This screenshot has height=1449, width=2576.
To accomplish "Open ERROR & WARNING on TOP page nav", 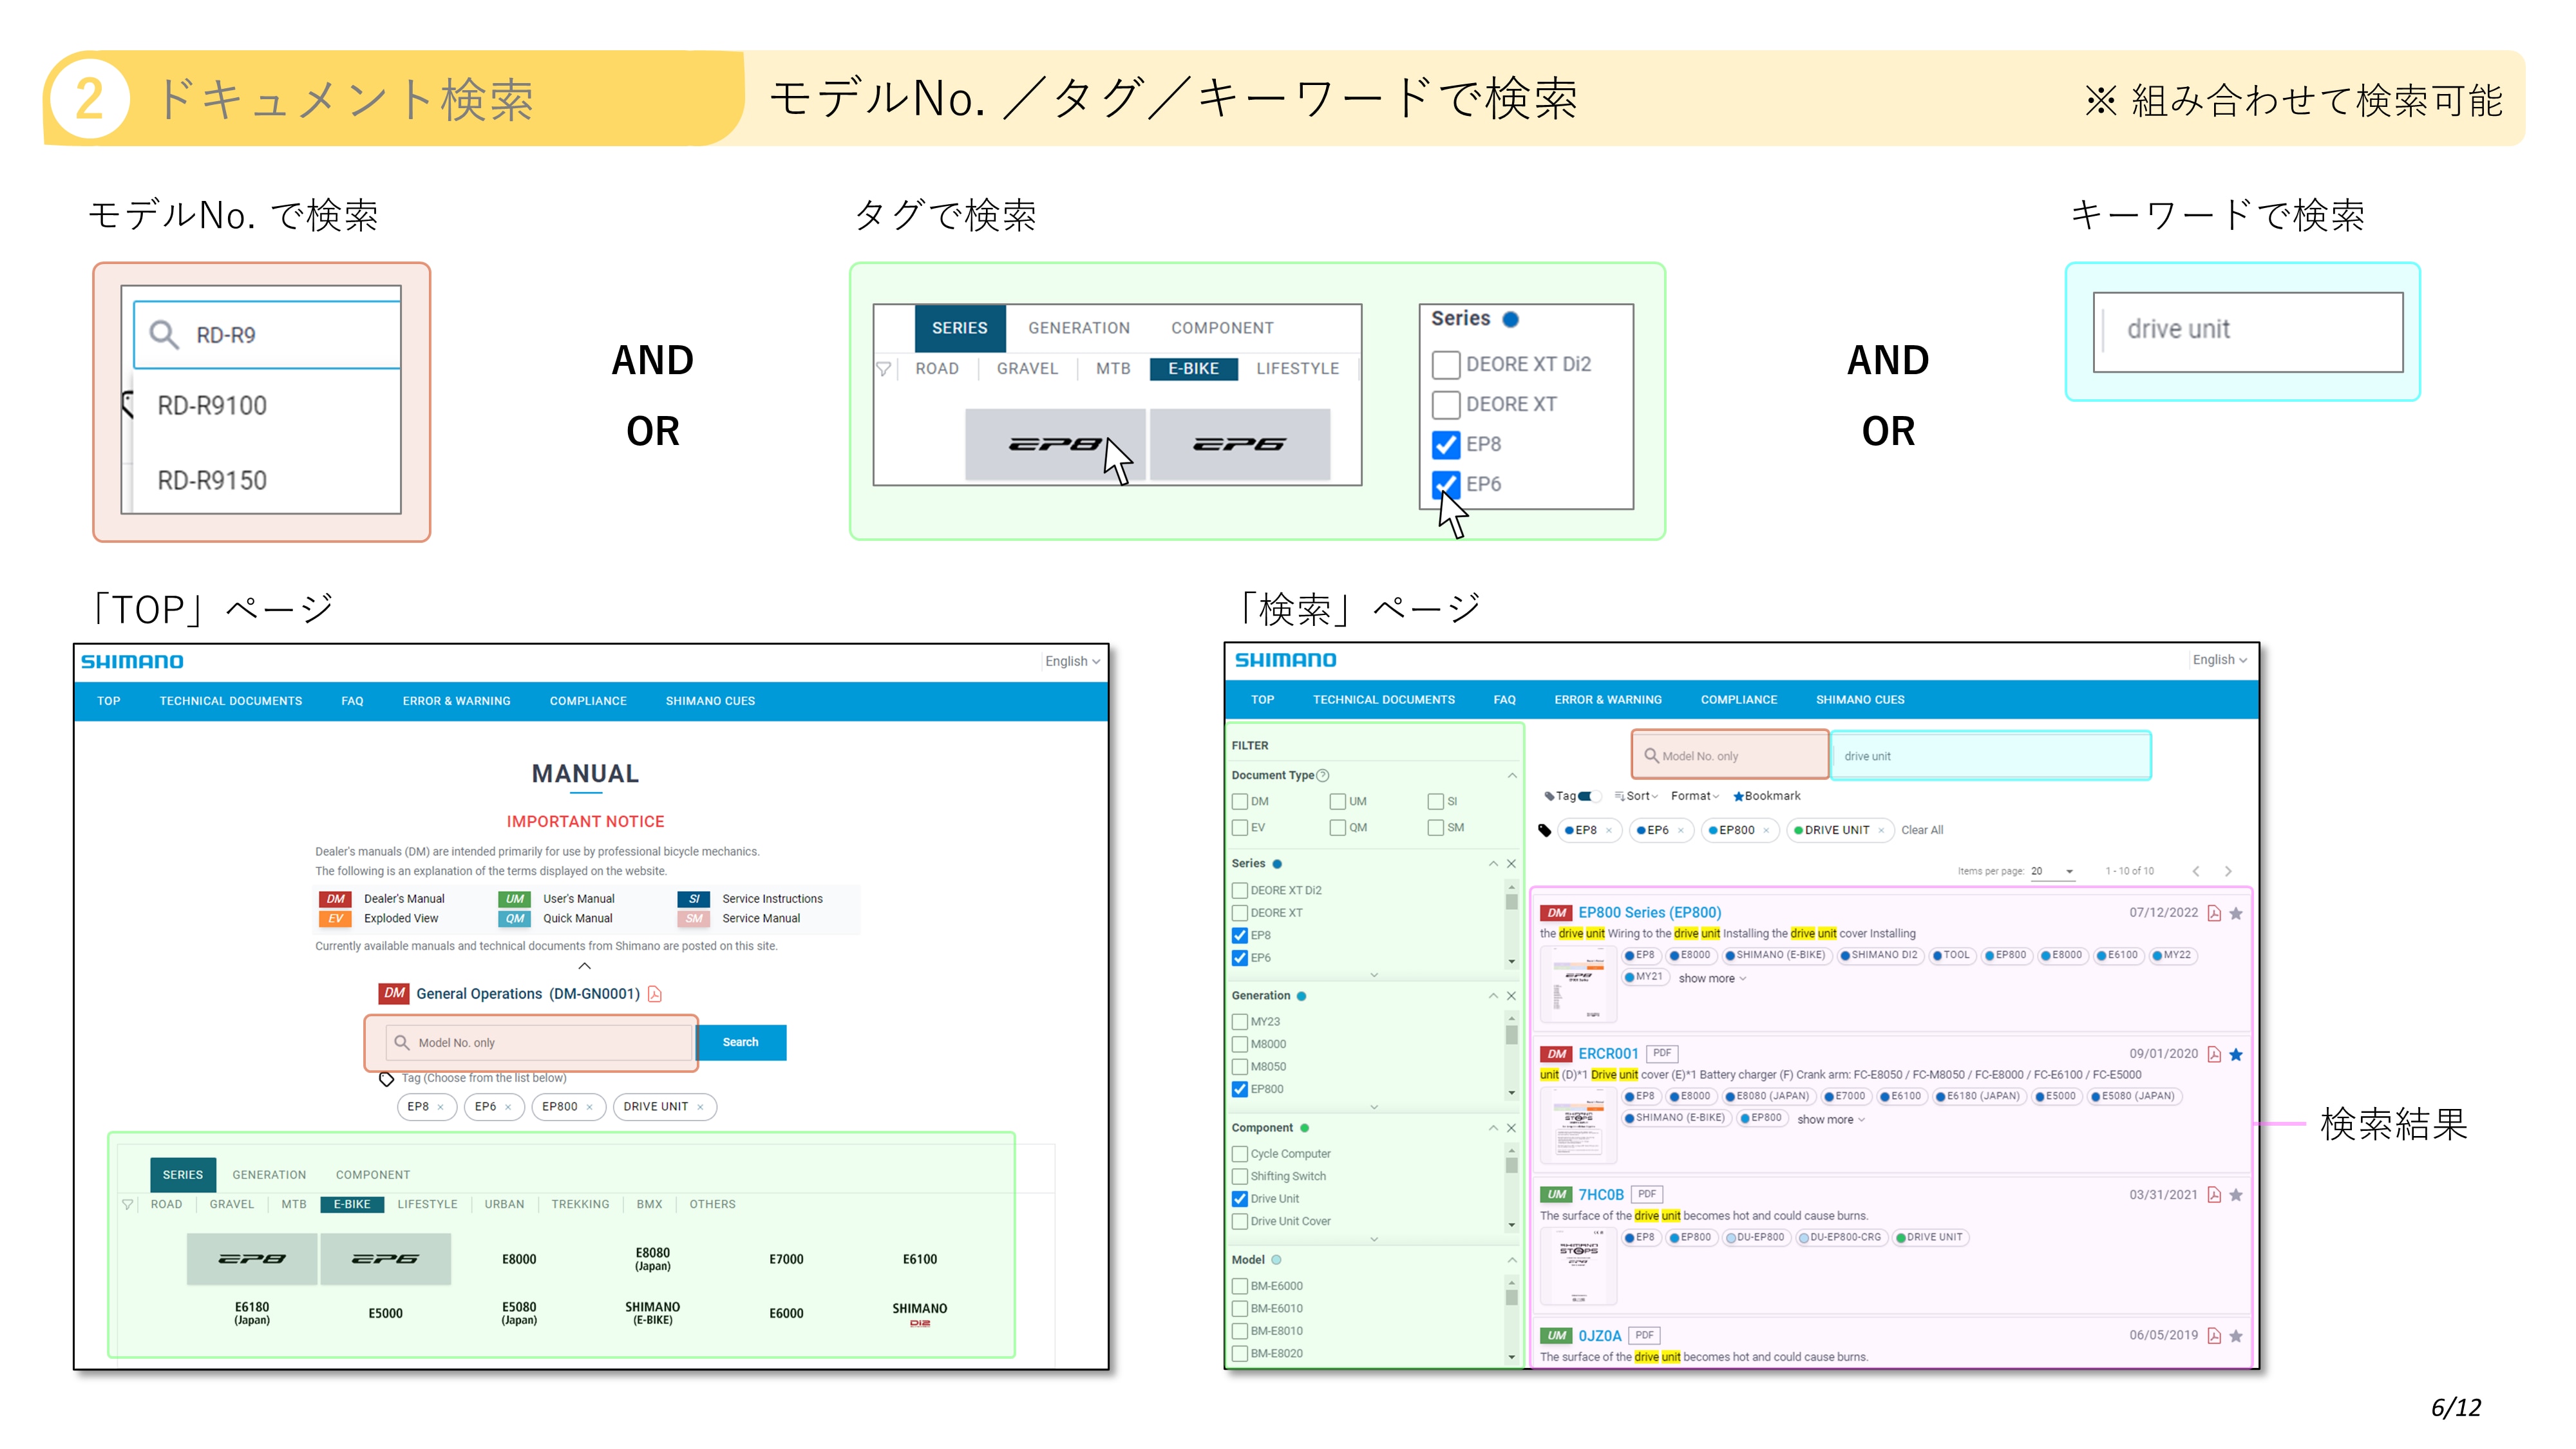I will [456, 701].
